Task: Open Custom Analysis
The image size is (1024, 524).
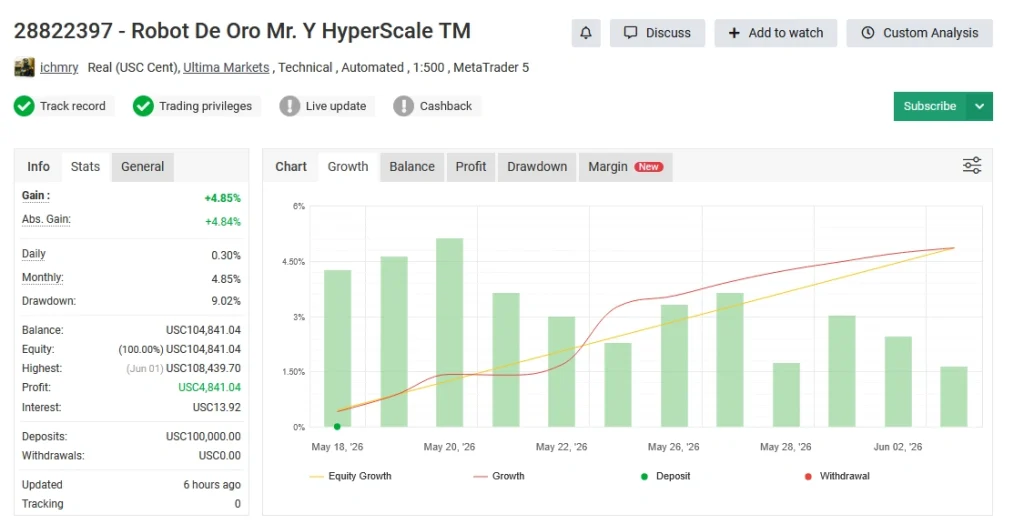Action: point(920,33)
